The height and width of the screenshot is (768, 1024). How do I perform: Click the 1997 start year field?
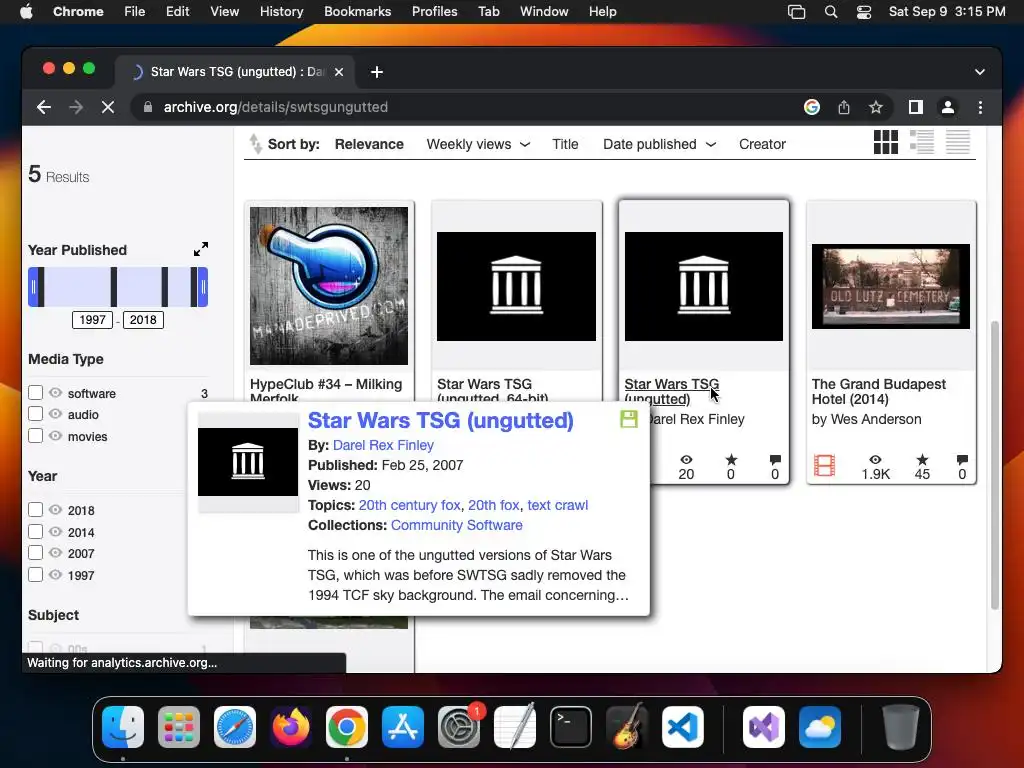[92, 320]
